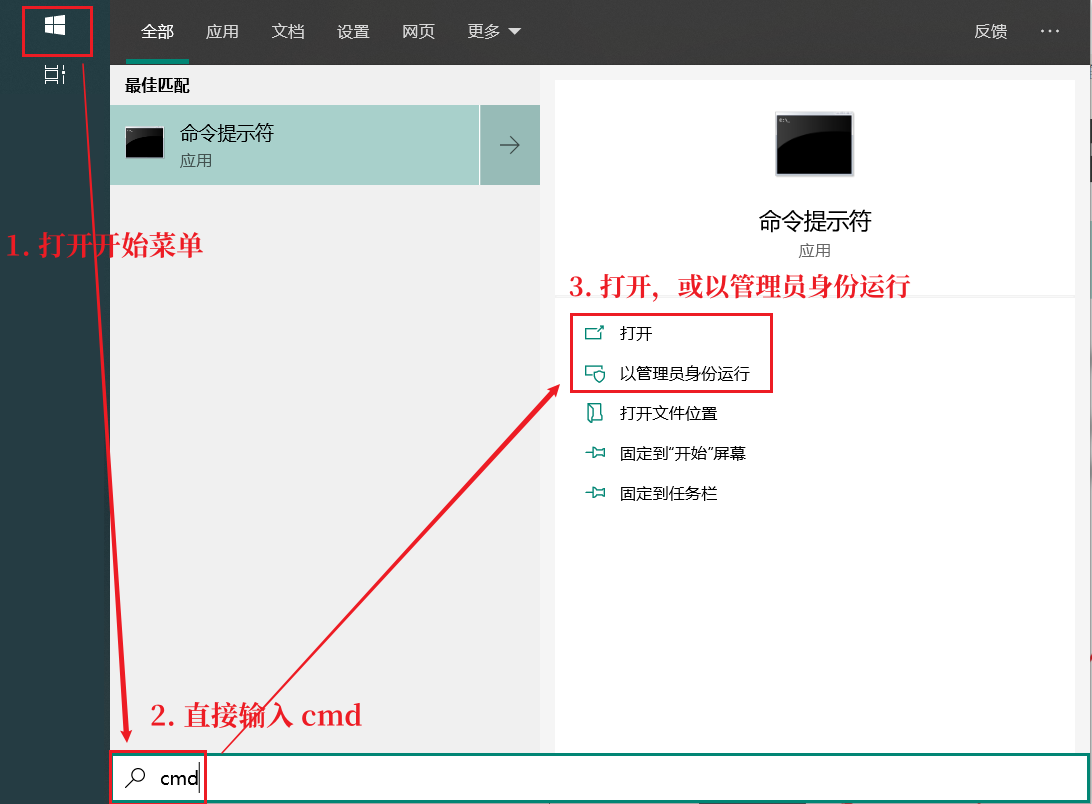The height and width of the screenshot is (804, 1092).
Task: Select 固定到任务栏
Action: (669, 493)
